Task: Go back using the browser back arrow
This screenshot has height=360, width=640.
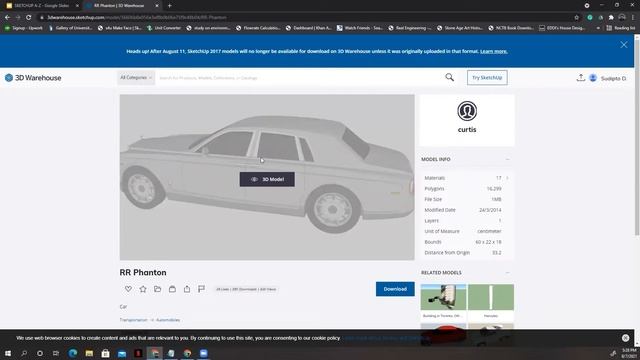Action: [7, 18]
